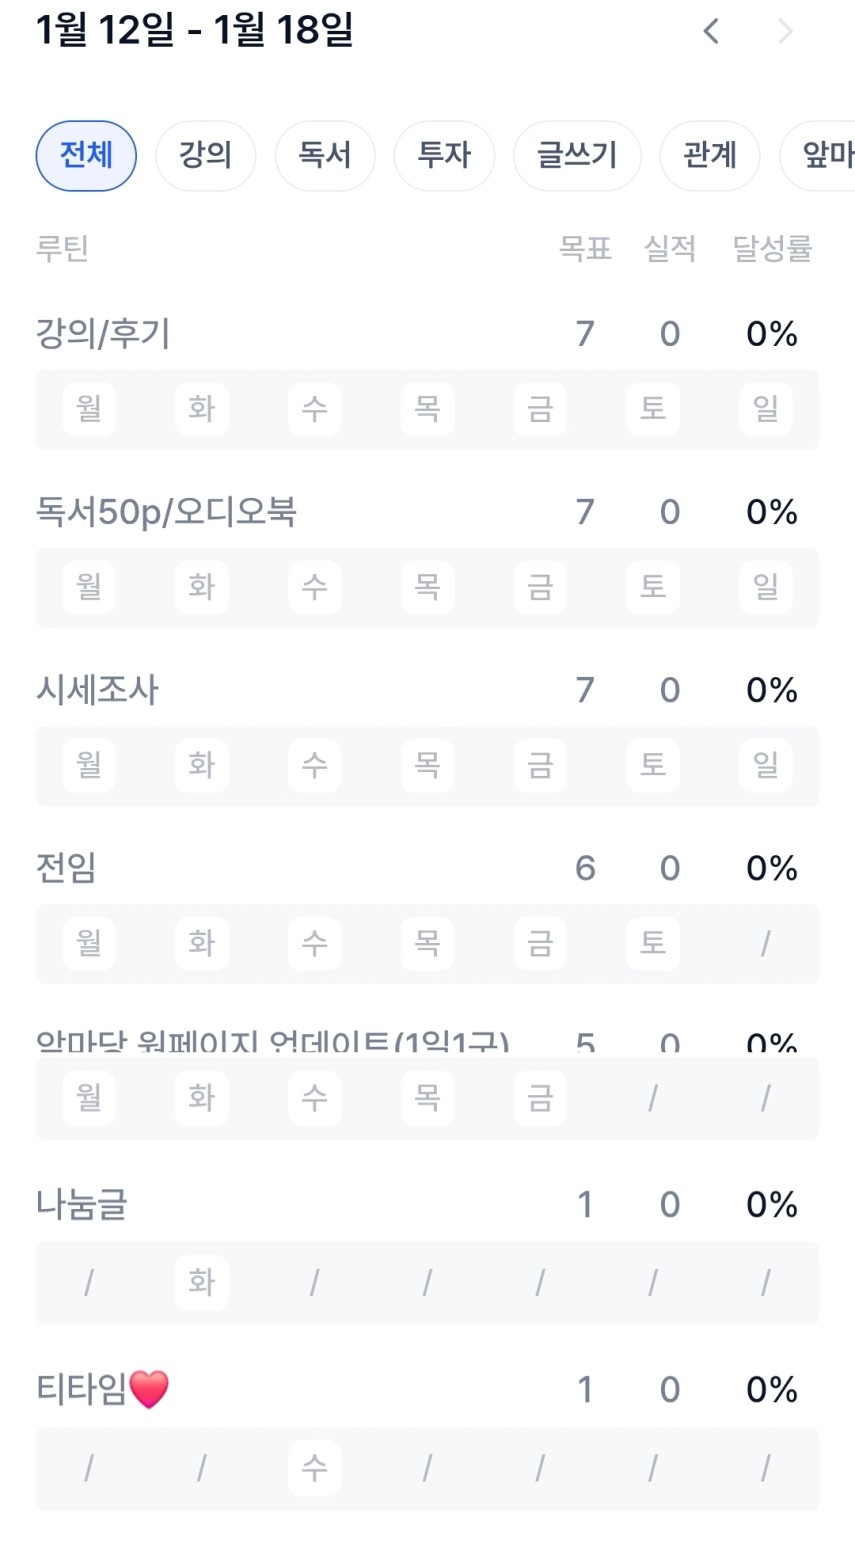Select the 글쓰기 category tab
The height and width of the screenshot is (1559, 855).
(577, 155)
